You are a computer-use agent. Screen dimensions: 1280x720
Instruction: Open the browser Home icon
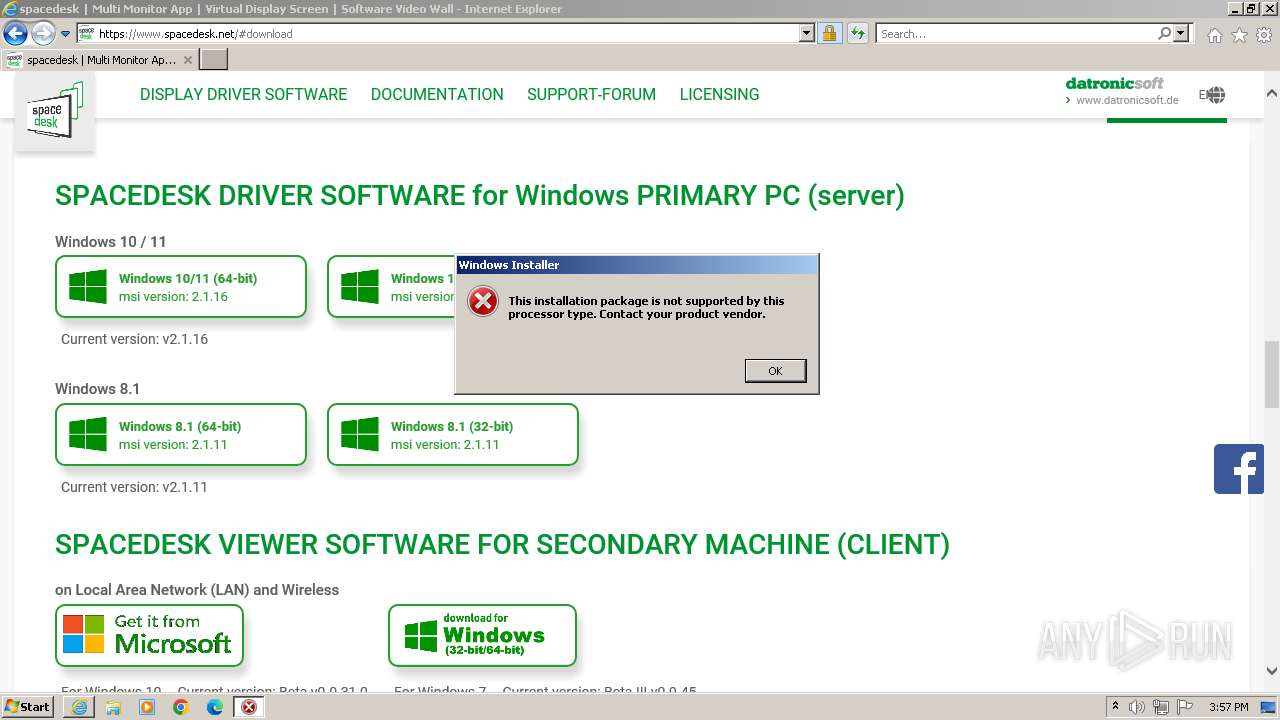[x=1214, y=35]
